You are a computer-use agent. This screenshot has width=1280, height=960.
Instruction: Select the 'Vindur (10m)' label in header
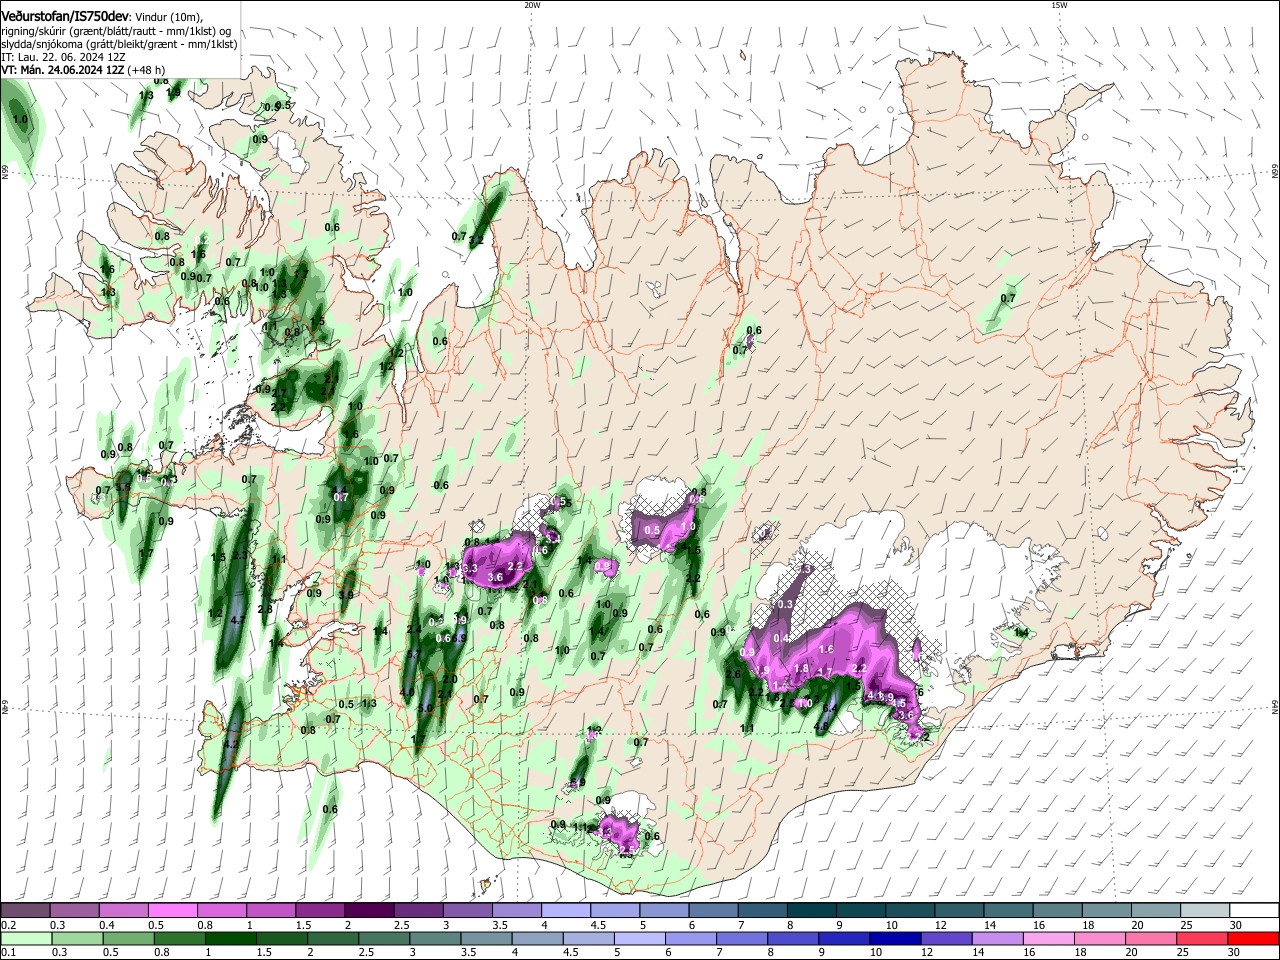(167, 17)
